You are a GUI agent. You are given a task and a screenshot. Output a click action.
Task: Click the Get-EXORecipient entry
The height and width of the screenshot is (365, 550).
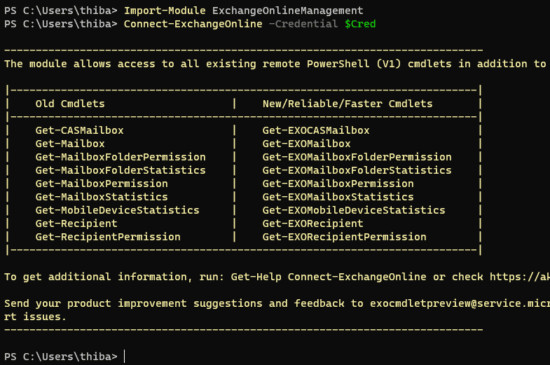(x=313, y=224)
